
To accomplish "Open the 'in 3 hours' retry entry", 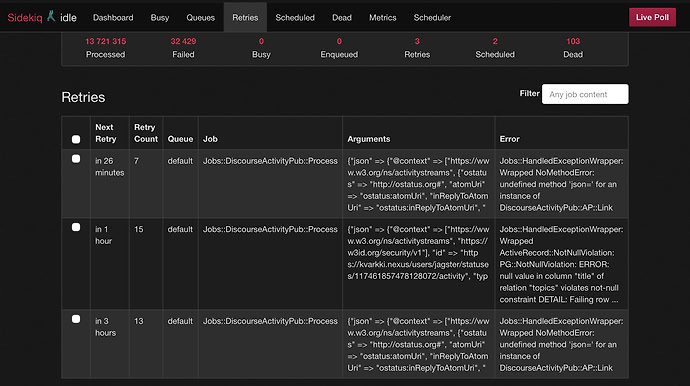I will click(106, 327).
